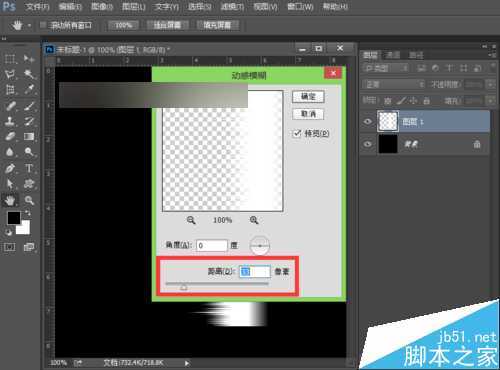Select the Hand tool in toolbox
This screenshot has height=370, width=500.
coord(10,200)
